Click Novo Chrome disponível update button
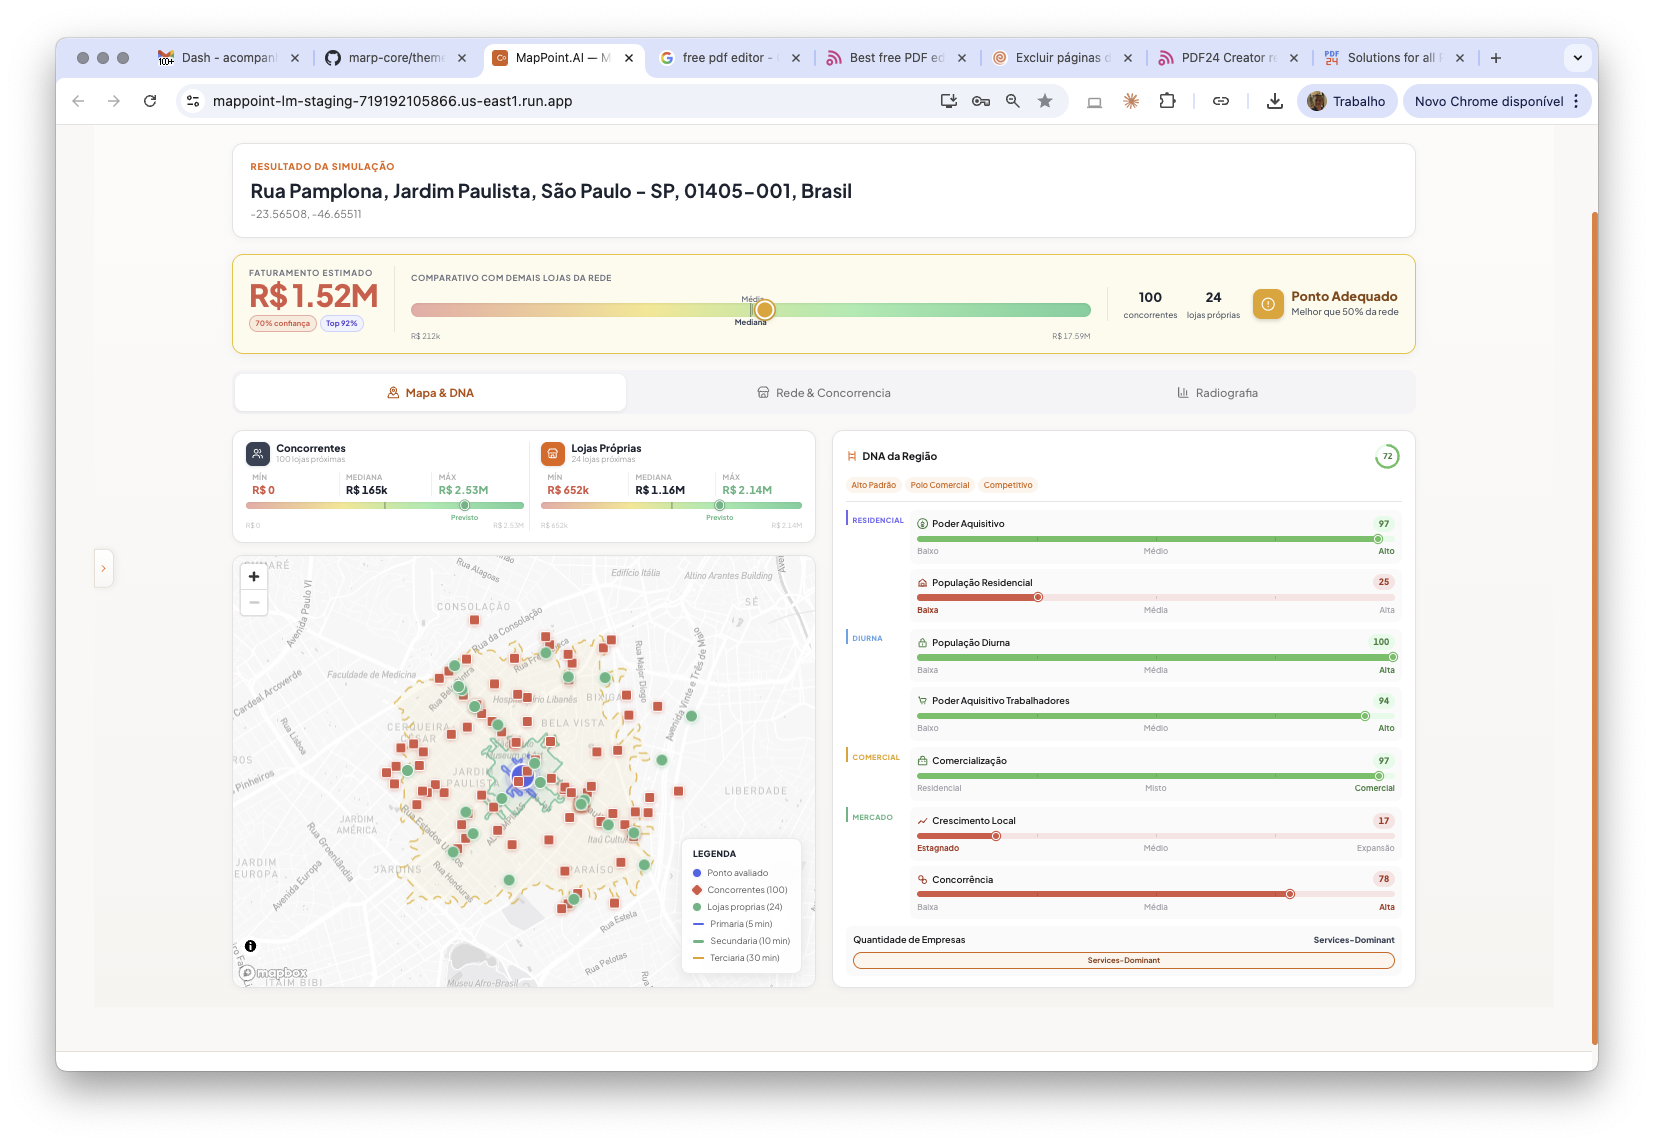The image size is (1654, 1145). point(1497,101)
